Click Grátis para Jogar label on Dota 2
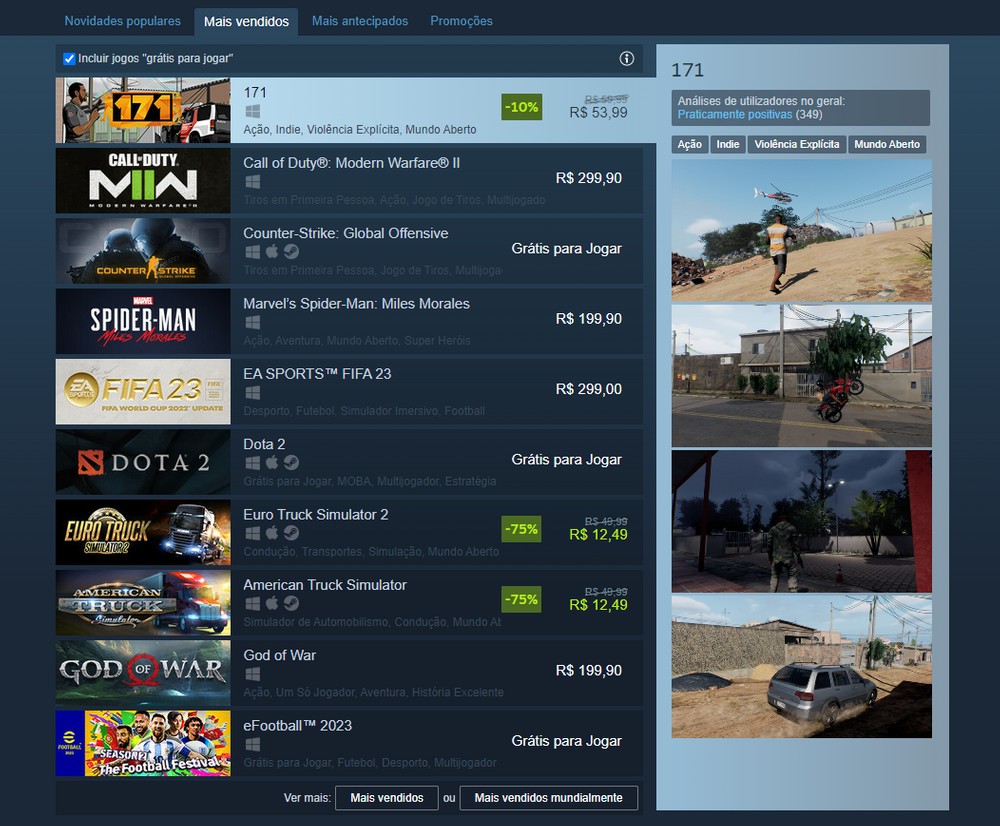Screen dimensions: 1000x826 [566, 460]
